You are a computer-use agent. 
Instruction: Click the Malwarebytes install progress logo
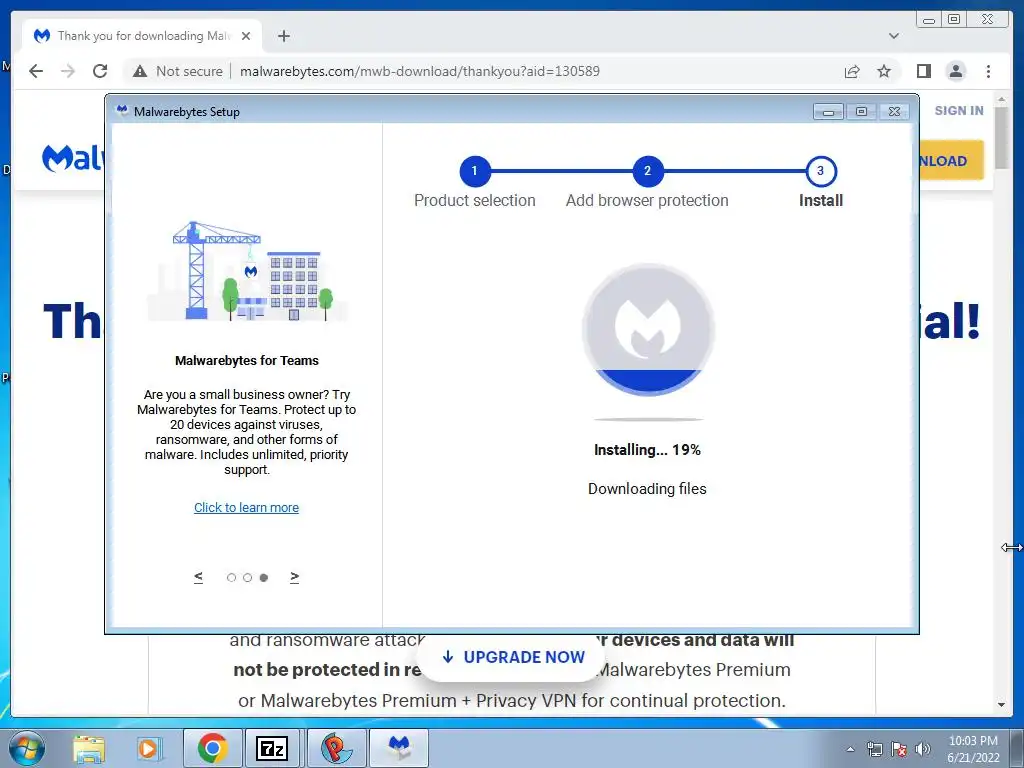click(648, 330)
